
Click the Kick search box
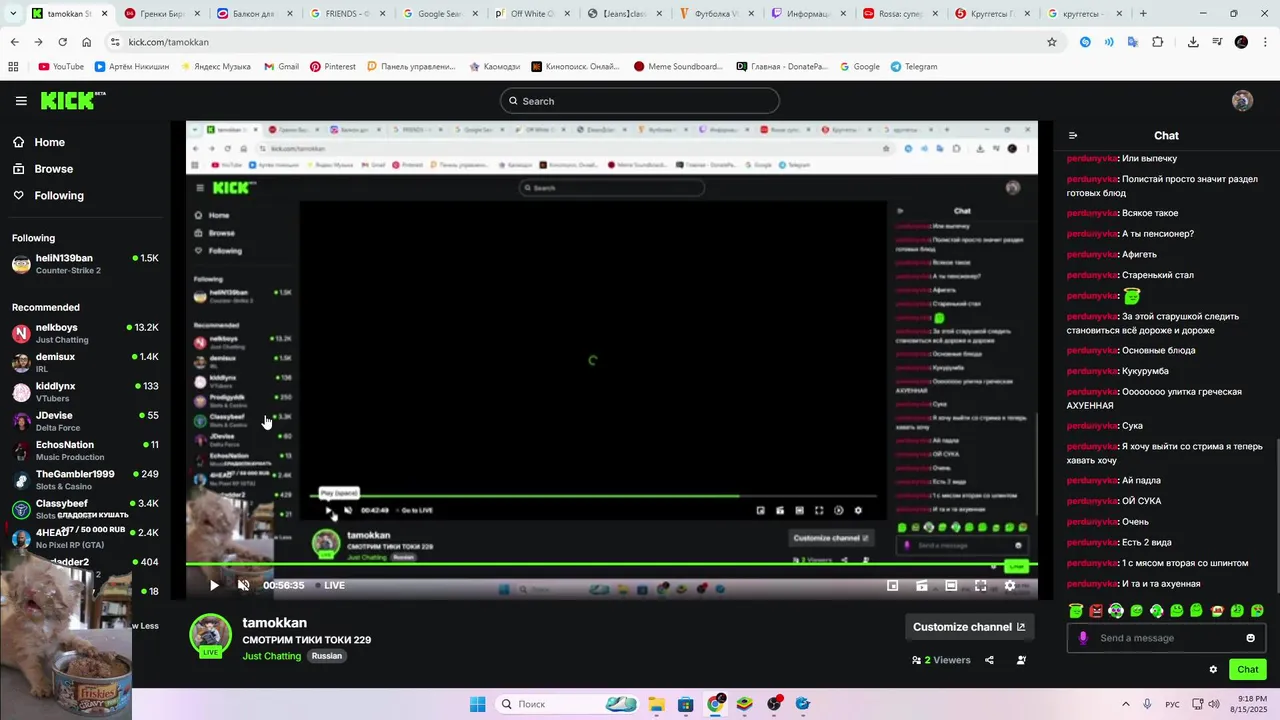pyautogui.click(x=640, y=101)
